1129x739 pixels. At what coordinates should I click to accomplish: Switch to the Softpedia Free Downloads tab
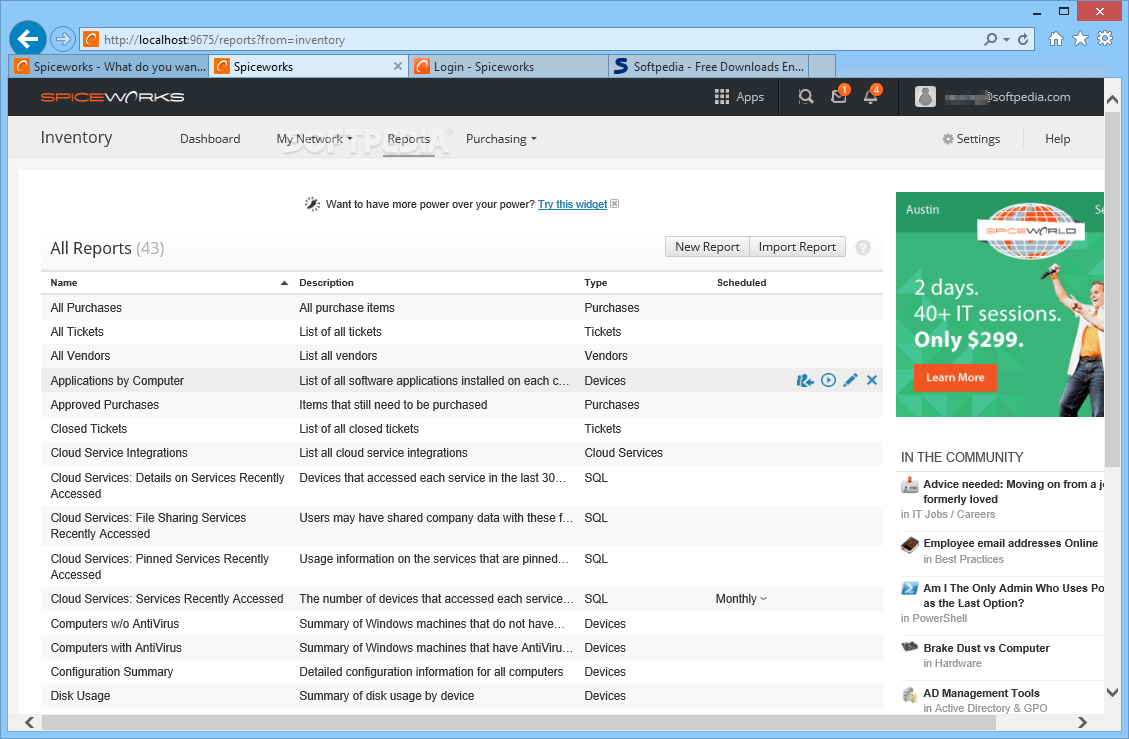[709, 66]
